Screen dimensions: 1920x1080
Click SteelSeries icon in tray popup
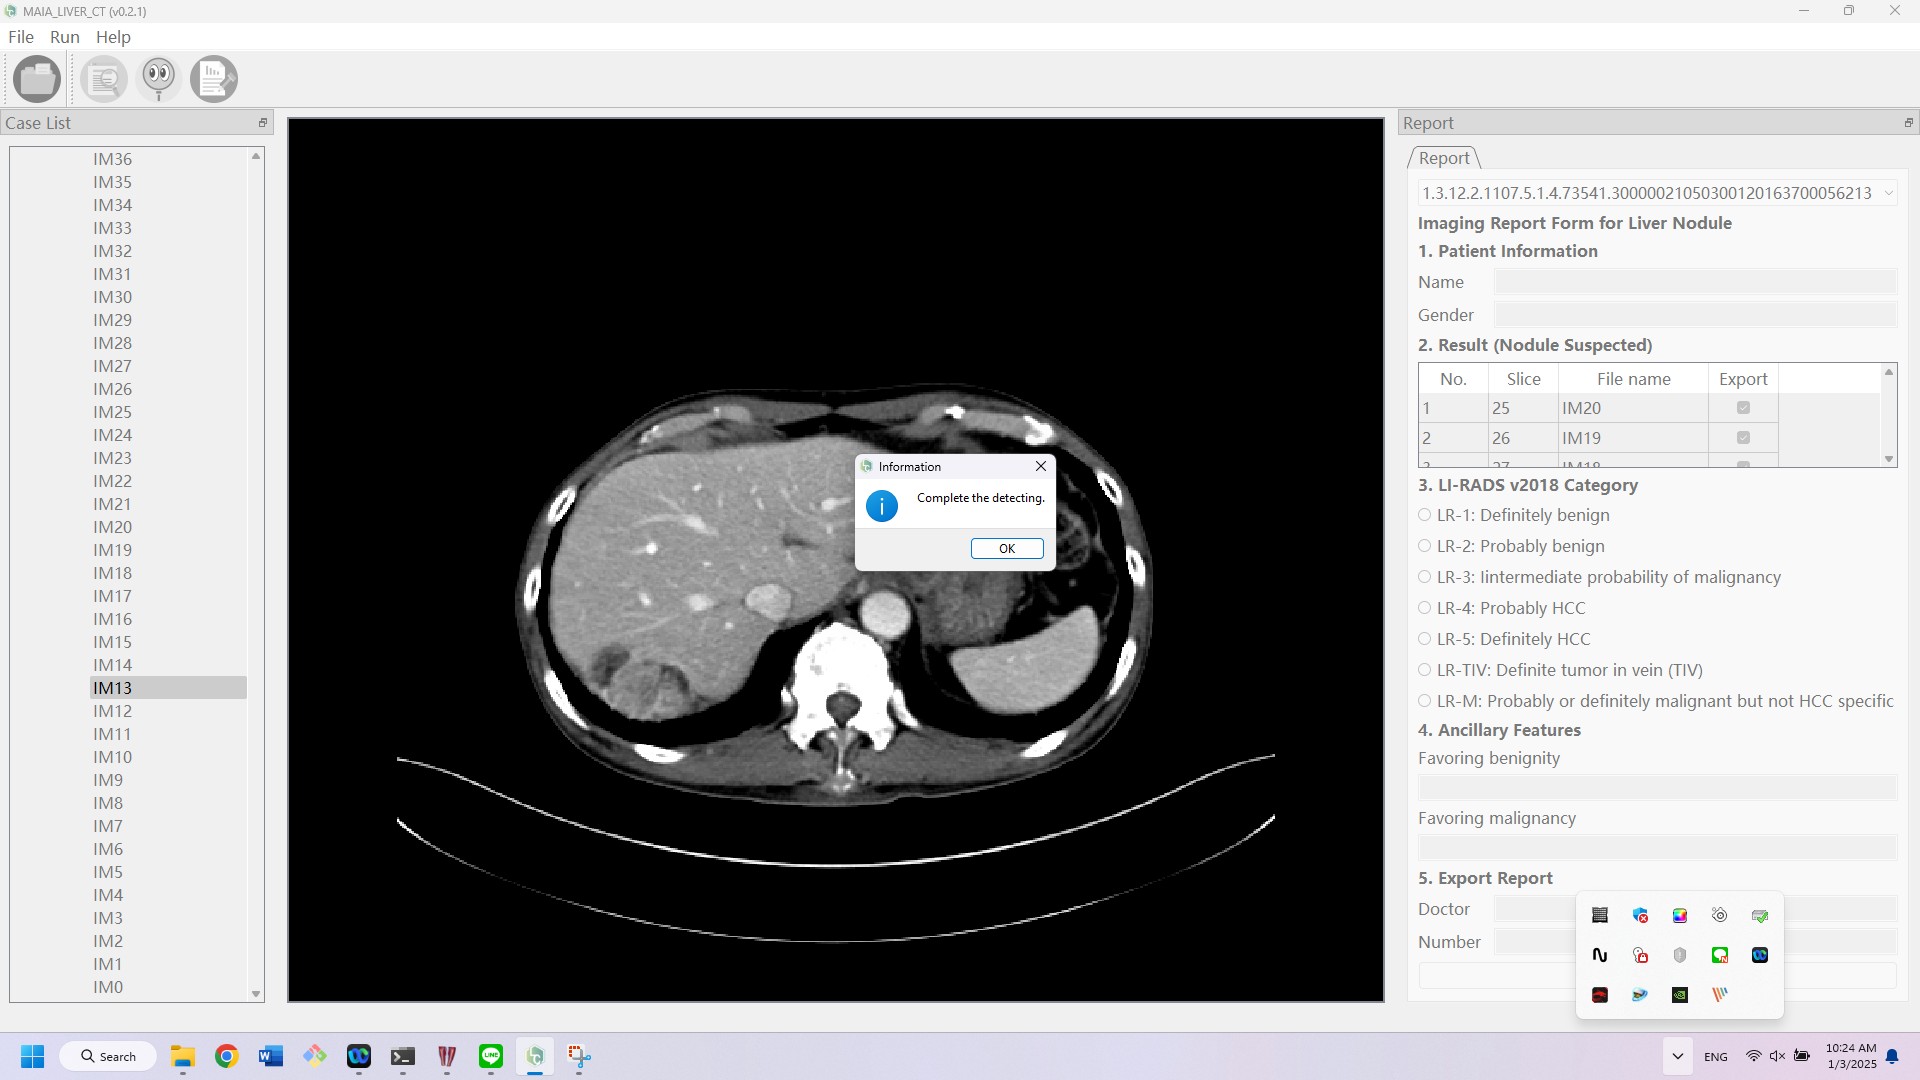point(1720,915)
